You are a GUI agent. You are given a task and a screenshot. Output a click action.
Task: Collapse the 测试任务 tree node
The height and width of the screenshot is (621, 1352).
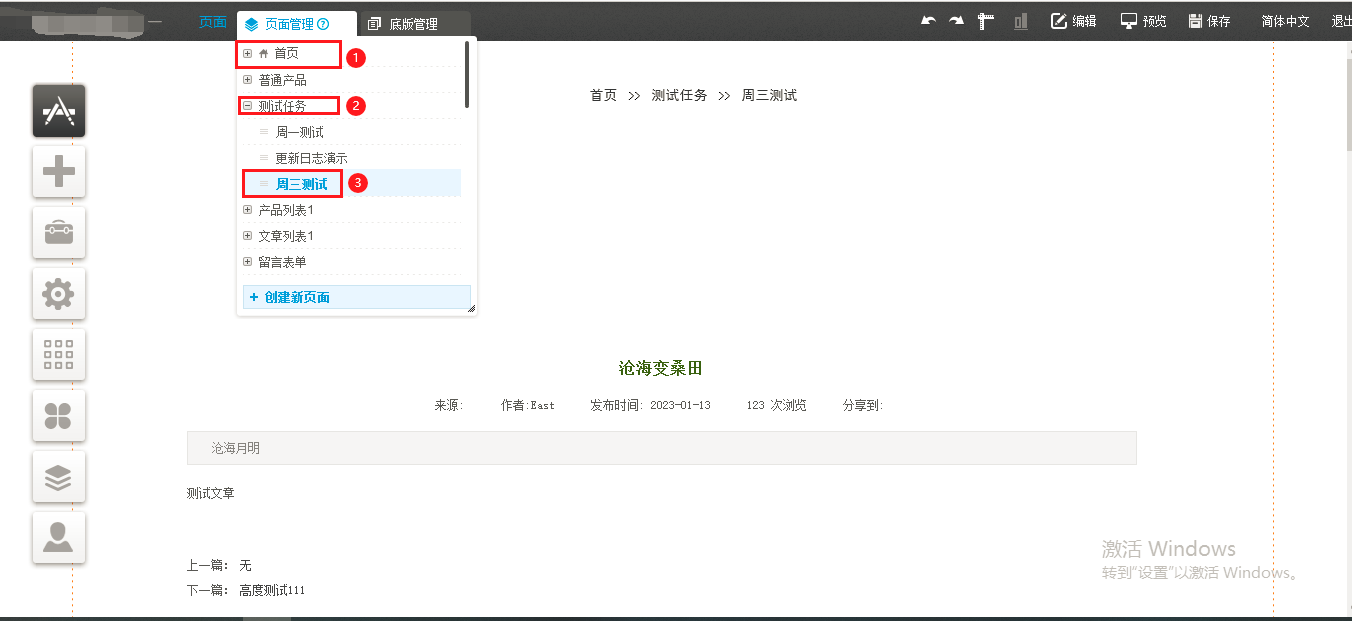248,106
